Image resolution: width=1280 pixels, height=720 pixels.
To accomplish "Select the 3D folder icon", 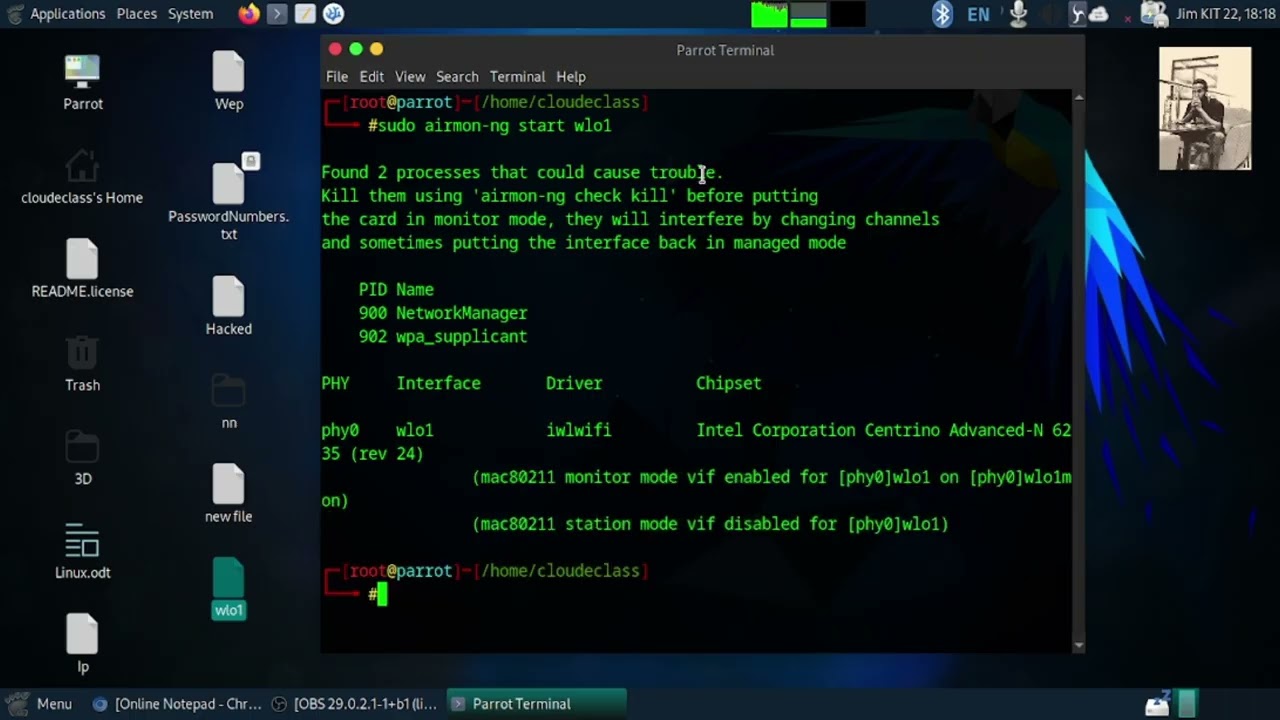I will 82,457.
